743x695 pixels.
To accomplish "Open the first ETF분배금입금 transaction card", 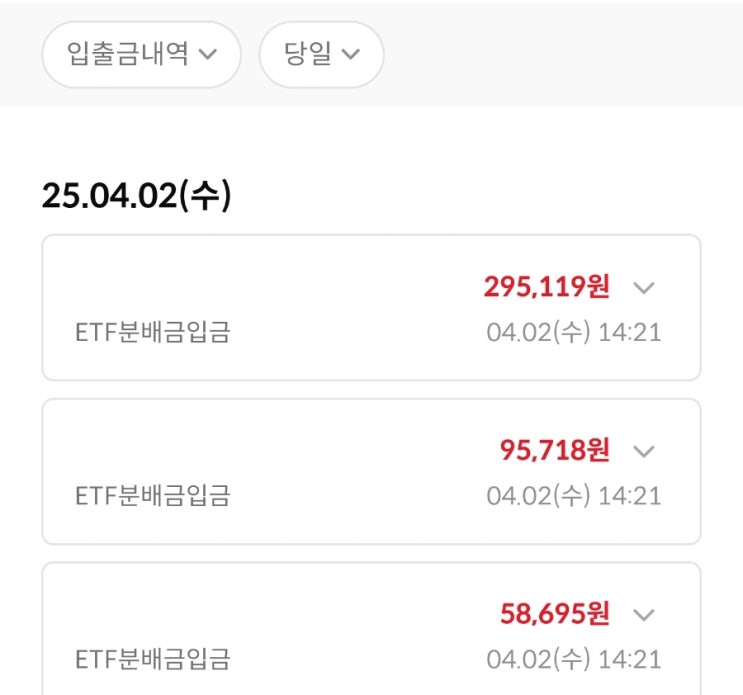I will pyautogui.click(x=371, y=307).
